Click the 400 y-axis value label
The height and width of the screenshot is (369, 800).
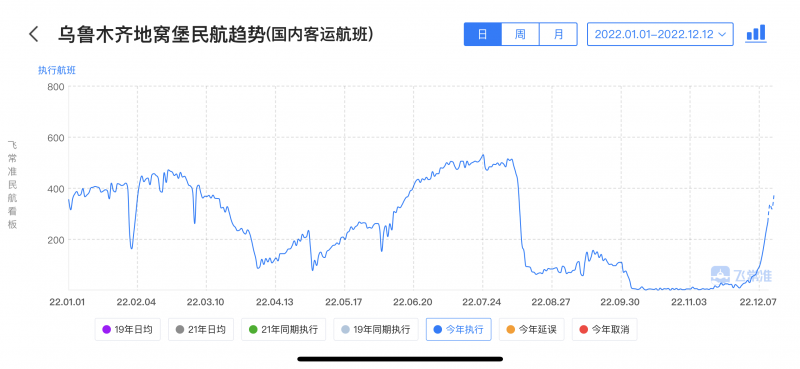(55, 189)
